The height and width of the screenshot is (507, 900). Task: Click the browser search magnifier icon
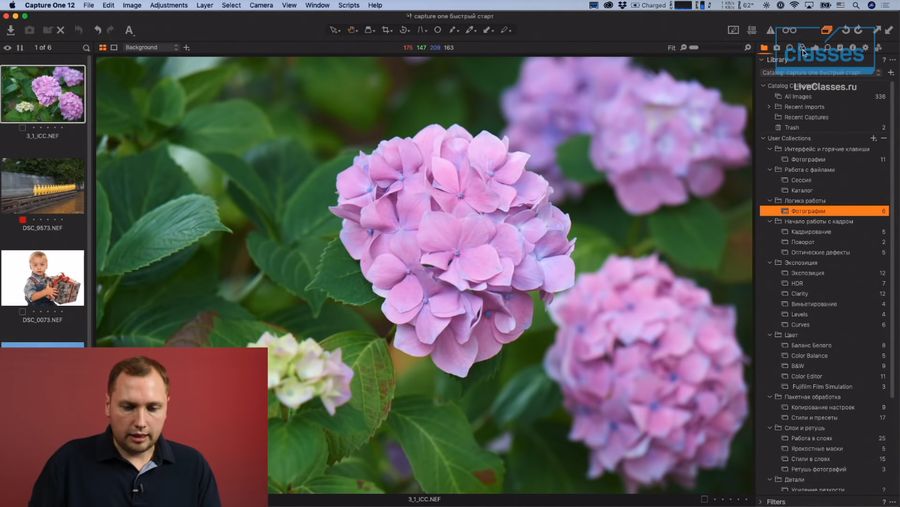86,48
